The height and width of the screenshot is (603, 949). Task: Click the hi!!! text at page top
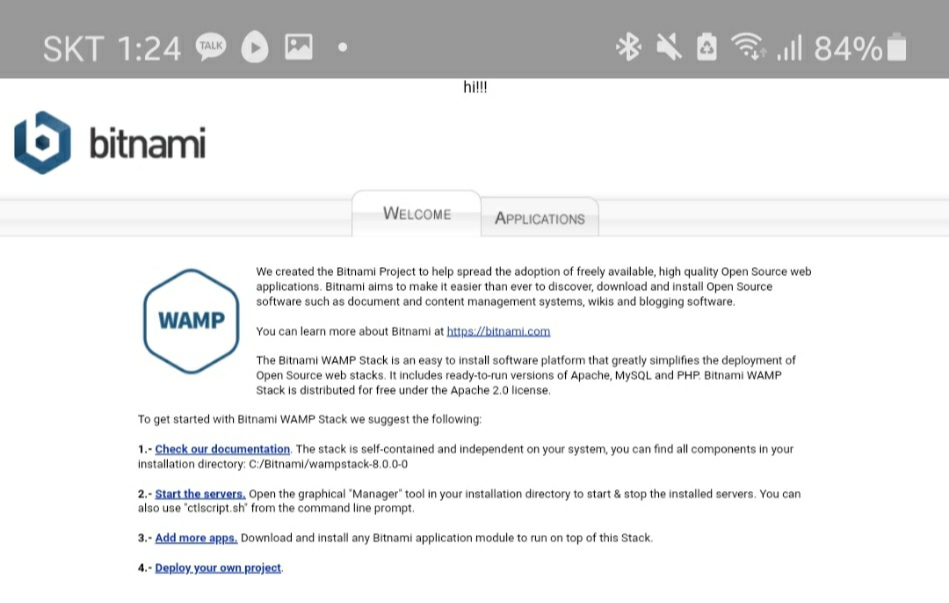click(475, 87)
